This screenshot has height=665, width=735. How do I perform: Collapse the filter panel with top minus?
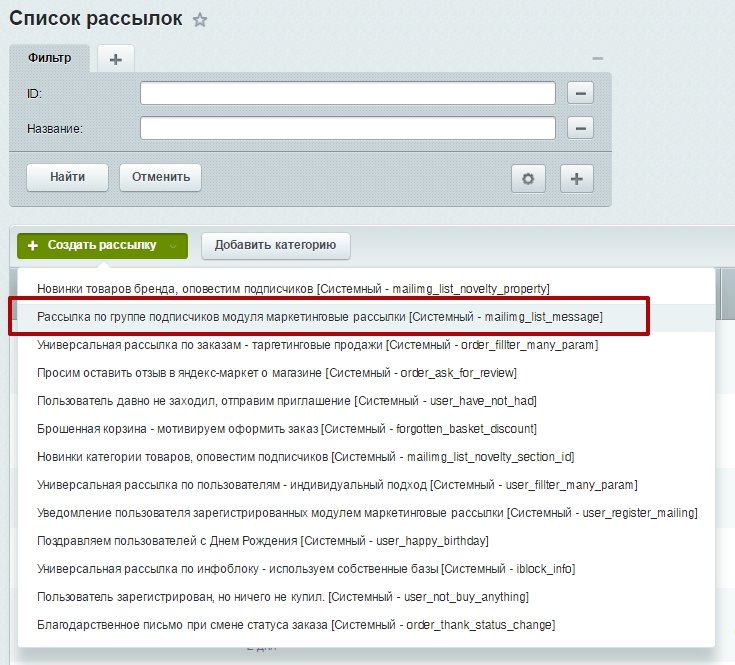pyautogui.click(x=597, y=59)
